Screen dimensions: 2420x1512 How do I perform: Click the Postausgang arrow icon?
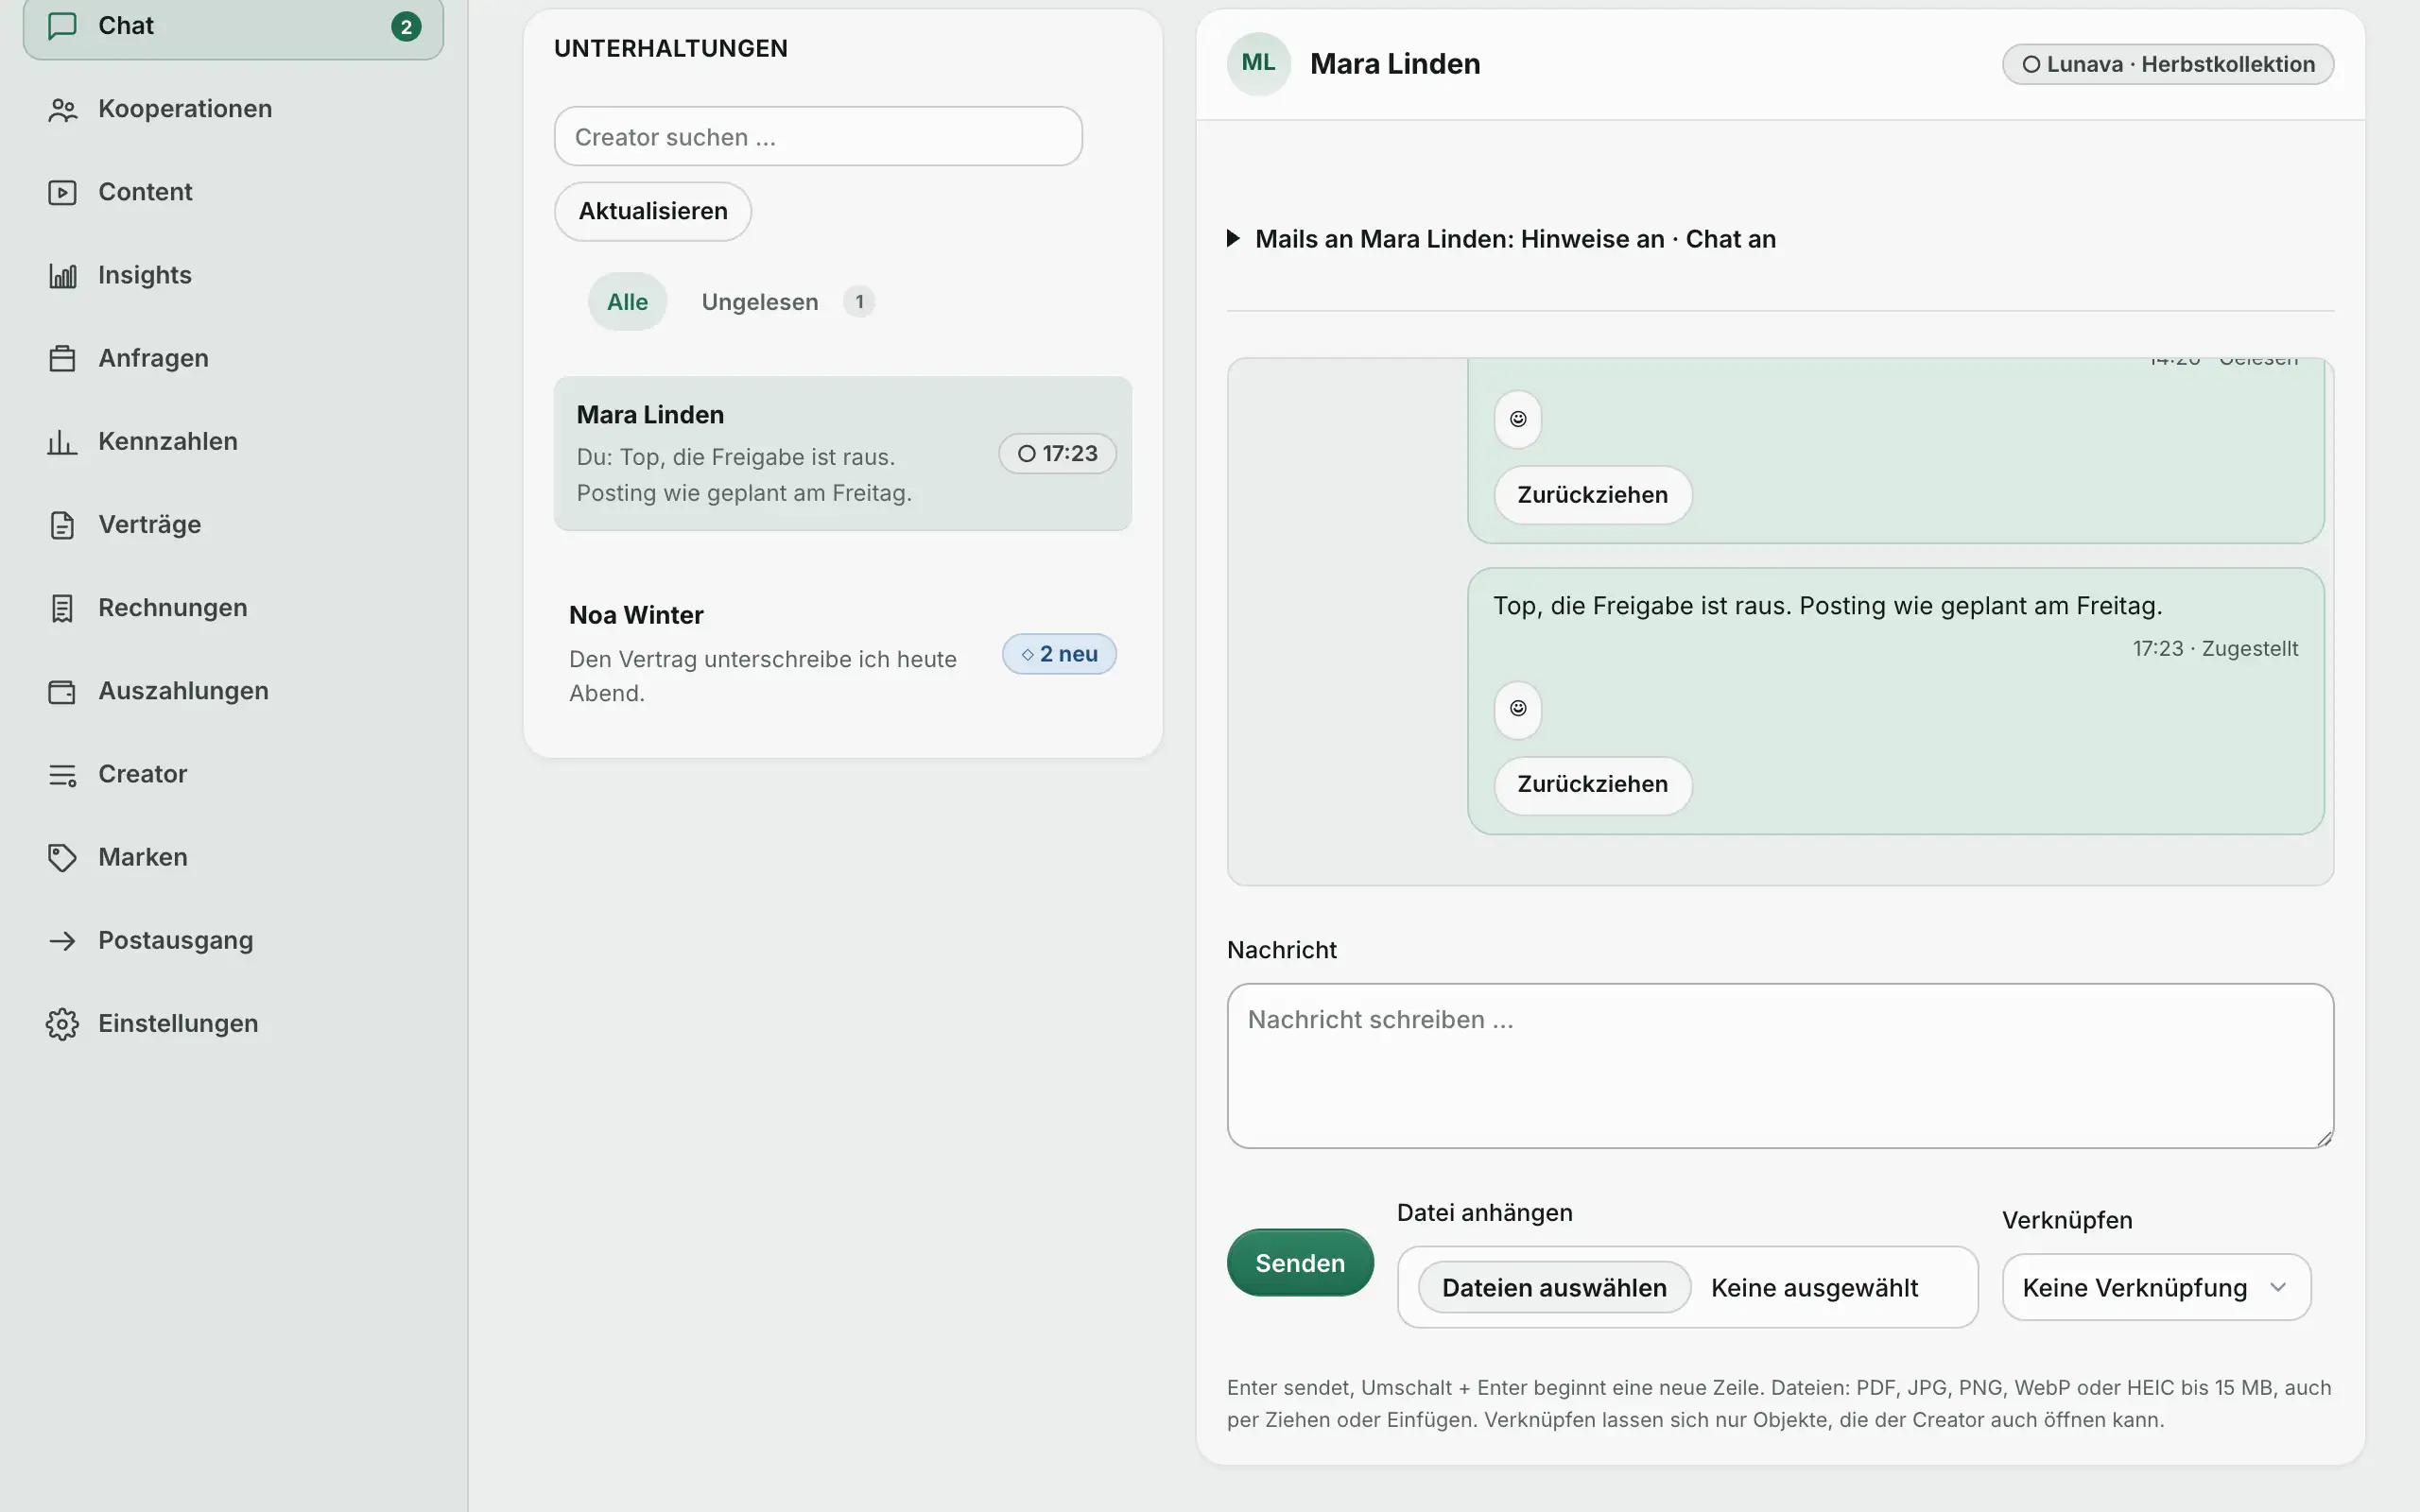[x=62, y=940]
